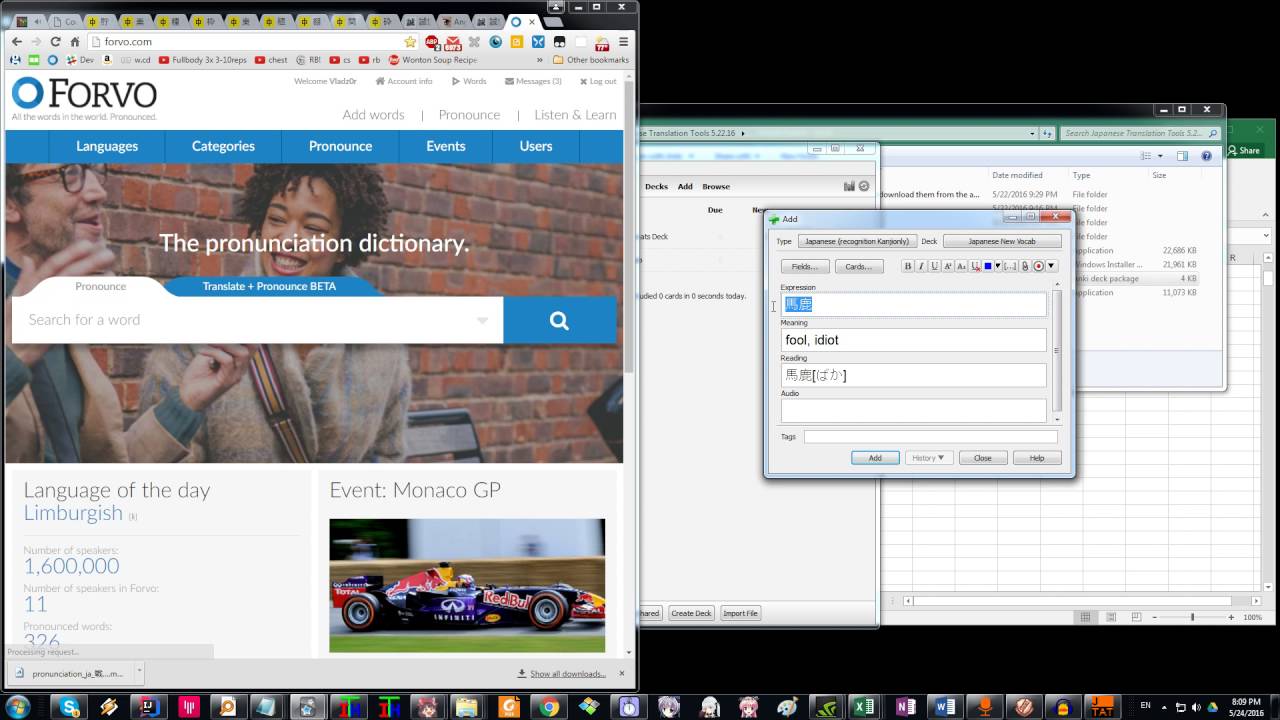
Task: Click the Subscript icon in Anki Add dialog
Action: pyautogui.click(x=961, y=266)
